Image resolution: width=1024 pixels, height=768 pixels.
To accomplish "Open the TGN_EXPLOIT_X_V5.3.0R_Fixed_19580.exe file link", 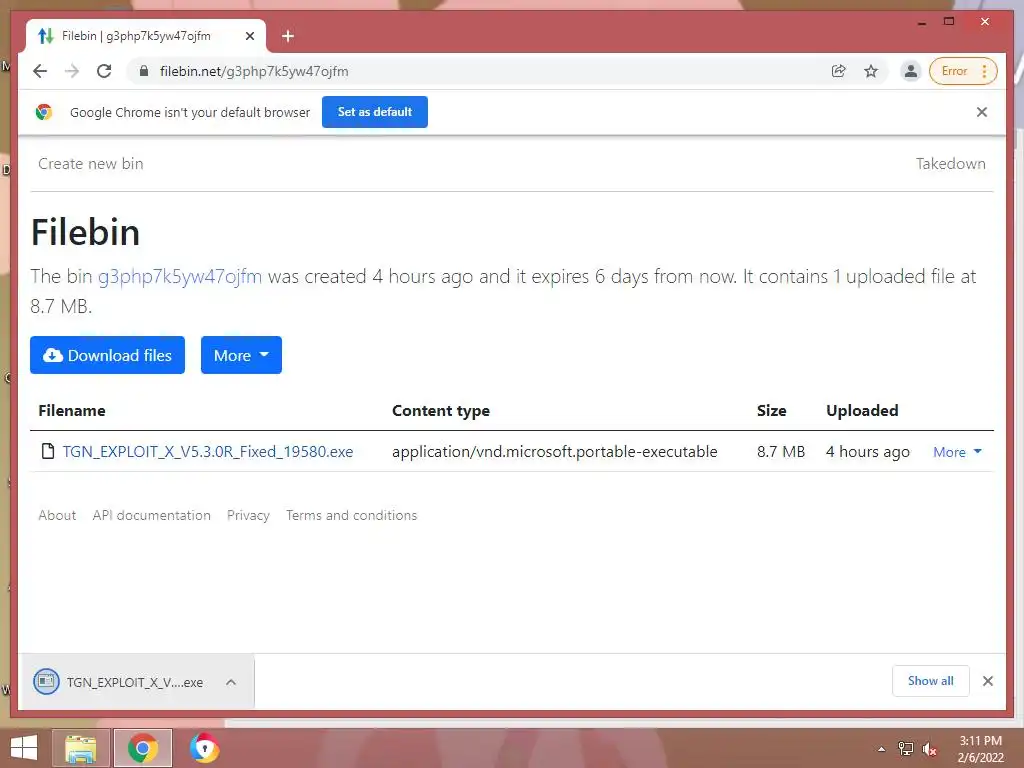I will point(208,451).
